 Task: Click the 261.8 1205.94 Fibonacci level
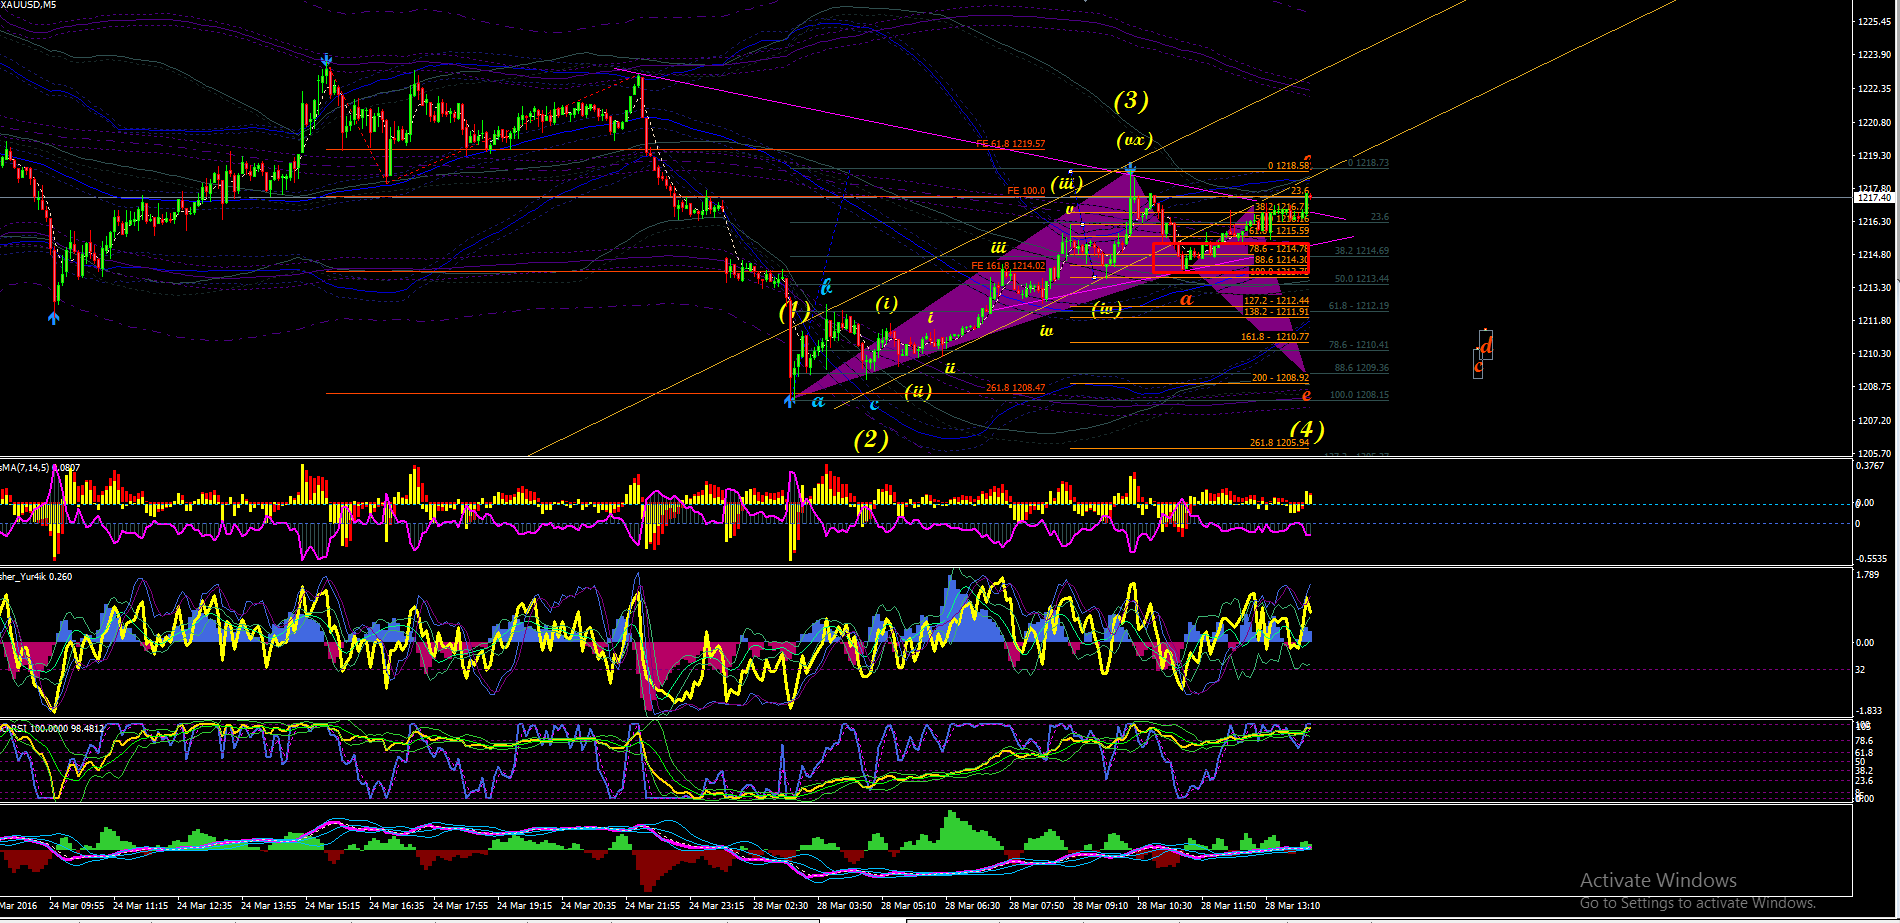[x=1279, y=443]
